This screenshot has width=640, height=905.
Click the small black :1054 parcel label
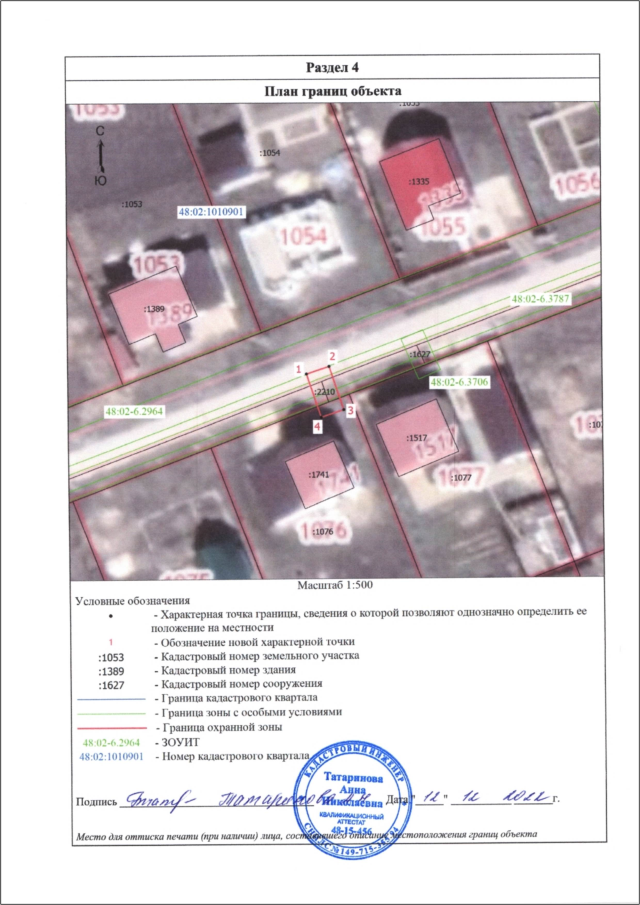pyautogui.click(x=270, y=153)
